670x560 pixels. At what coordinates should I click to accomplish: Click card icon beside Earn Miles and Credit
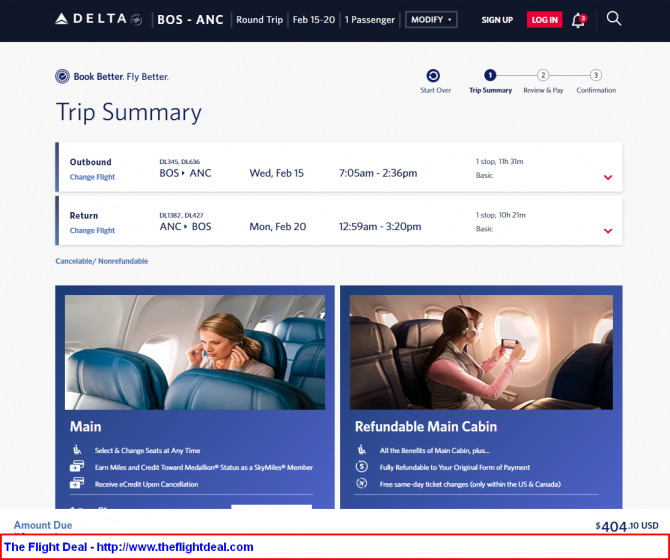(77, 466)
